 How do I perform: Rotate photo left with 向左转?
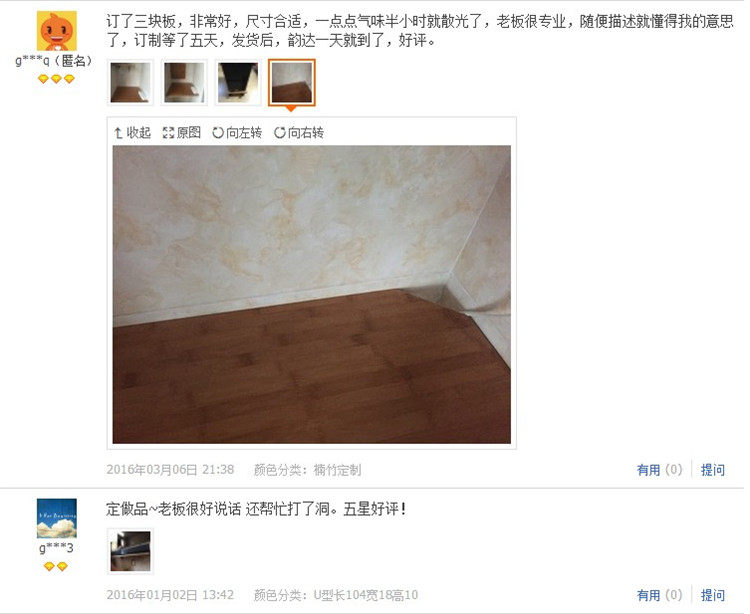237,132
